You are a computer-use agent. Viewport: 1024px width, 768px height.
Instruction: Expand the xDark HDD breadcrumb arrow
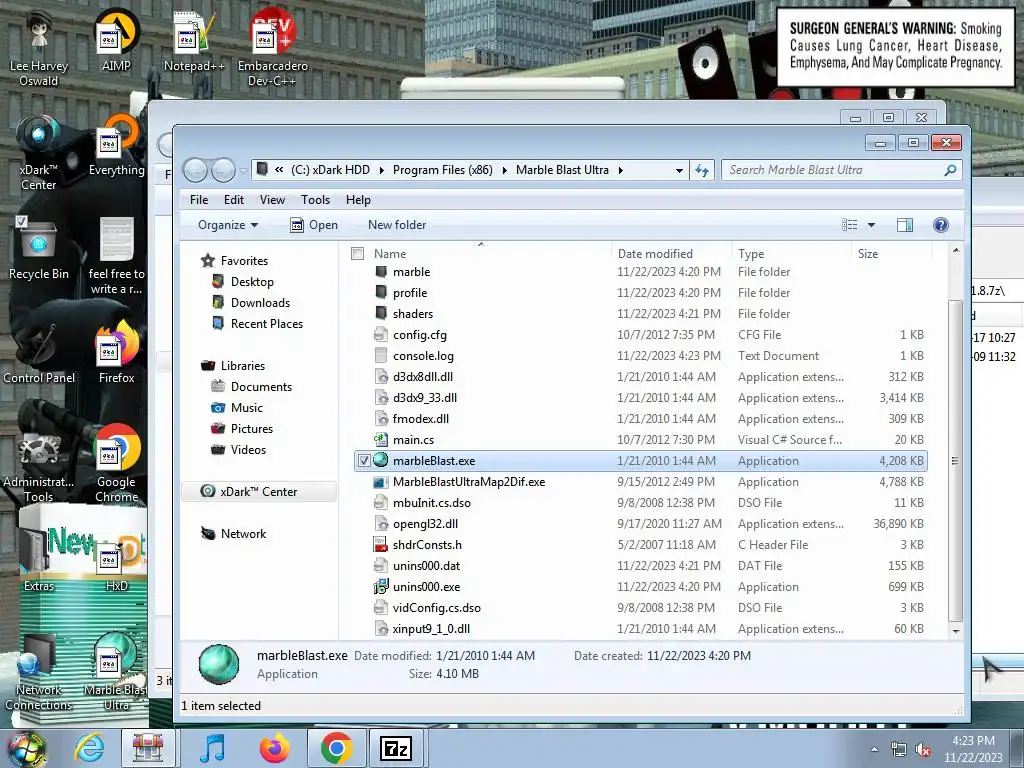pos(381,170)
